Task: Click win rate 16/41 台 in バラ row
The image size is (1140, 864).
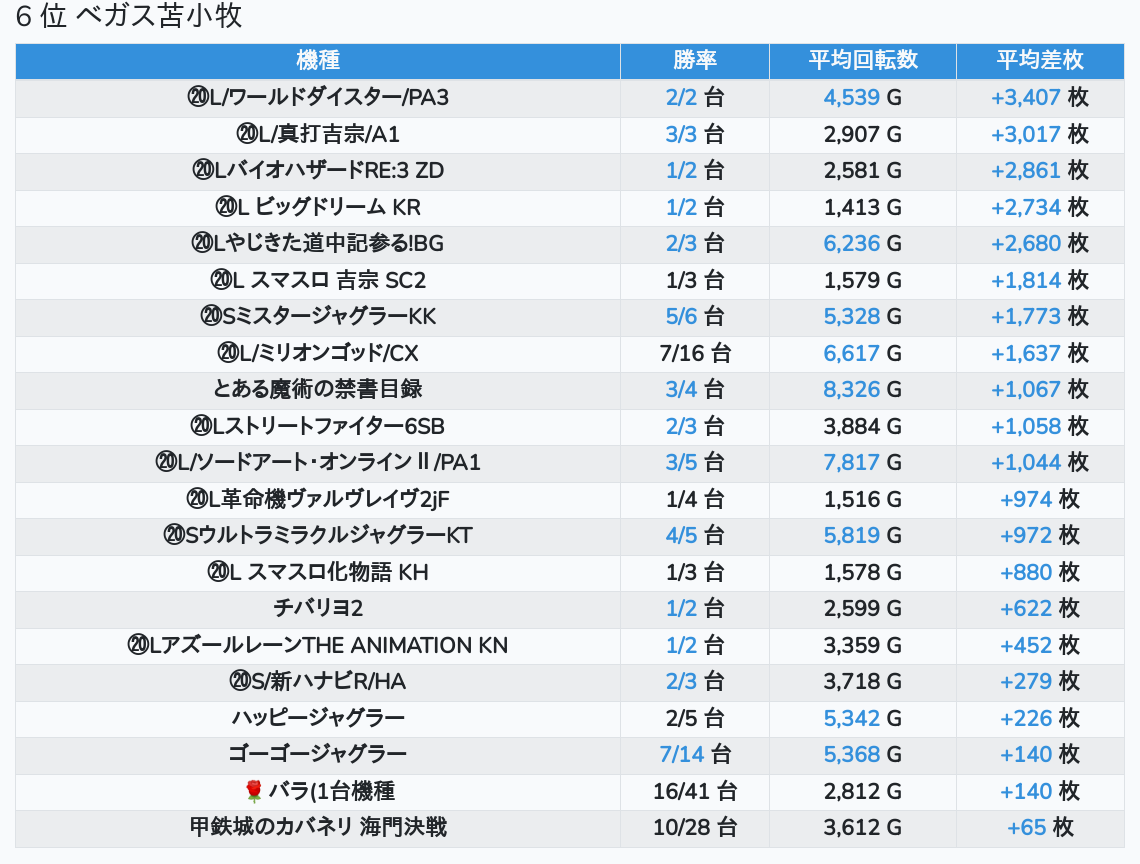Action: pos(694,791)
